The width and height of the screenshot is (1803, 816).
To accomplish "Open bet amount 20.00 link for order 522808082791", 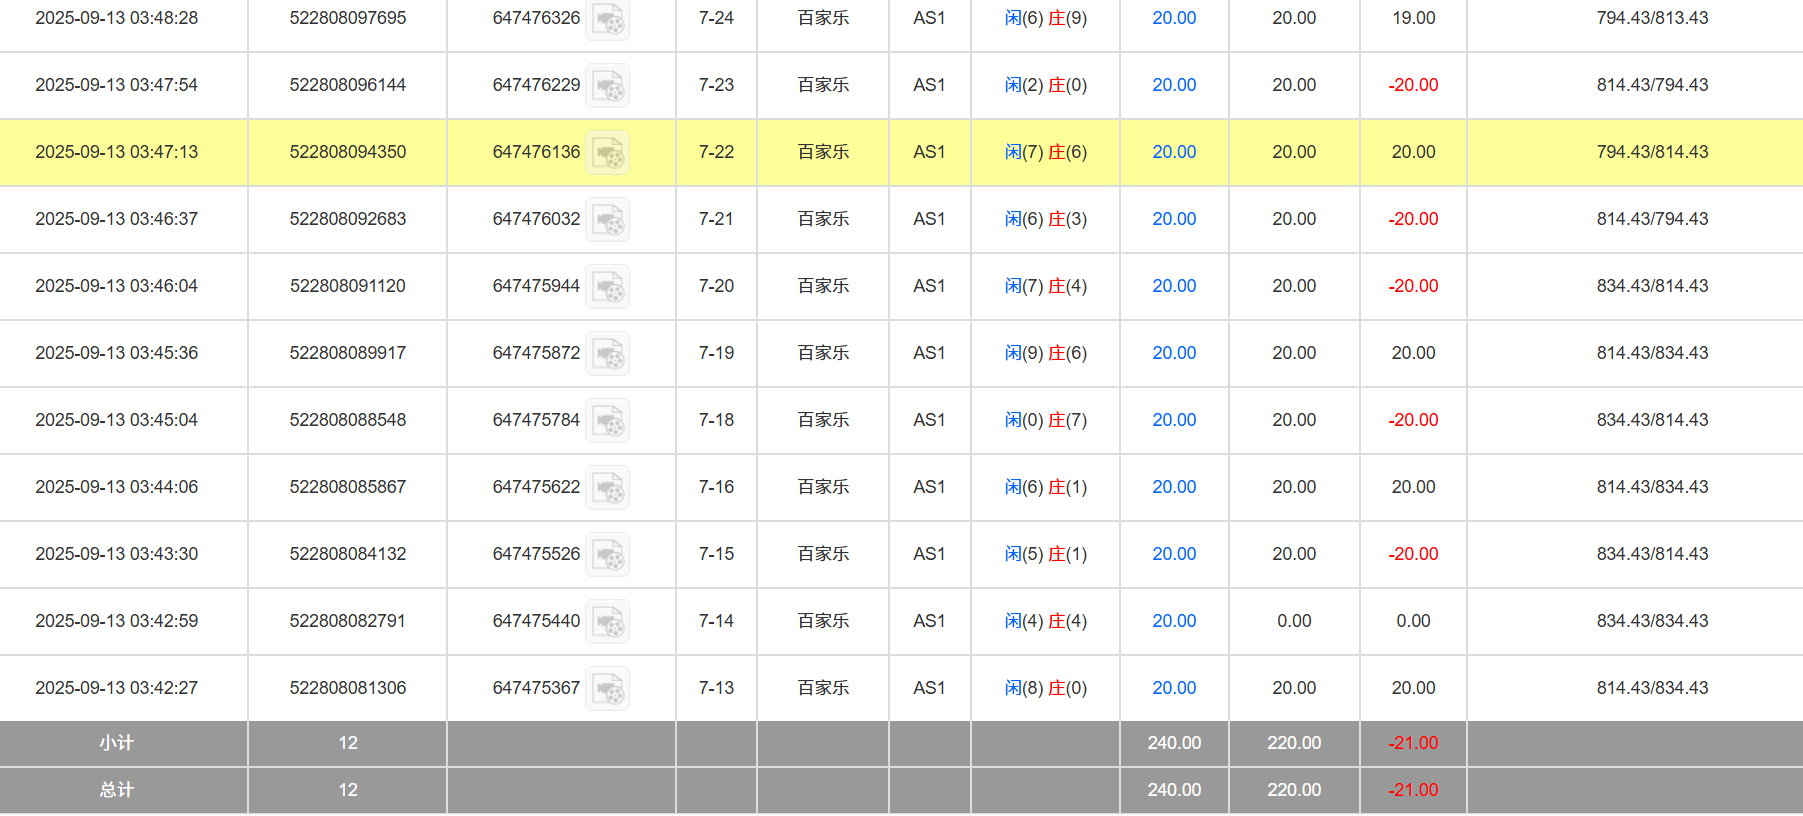I will tap(1174, 621).
